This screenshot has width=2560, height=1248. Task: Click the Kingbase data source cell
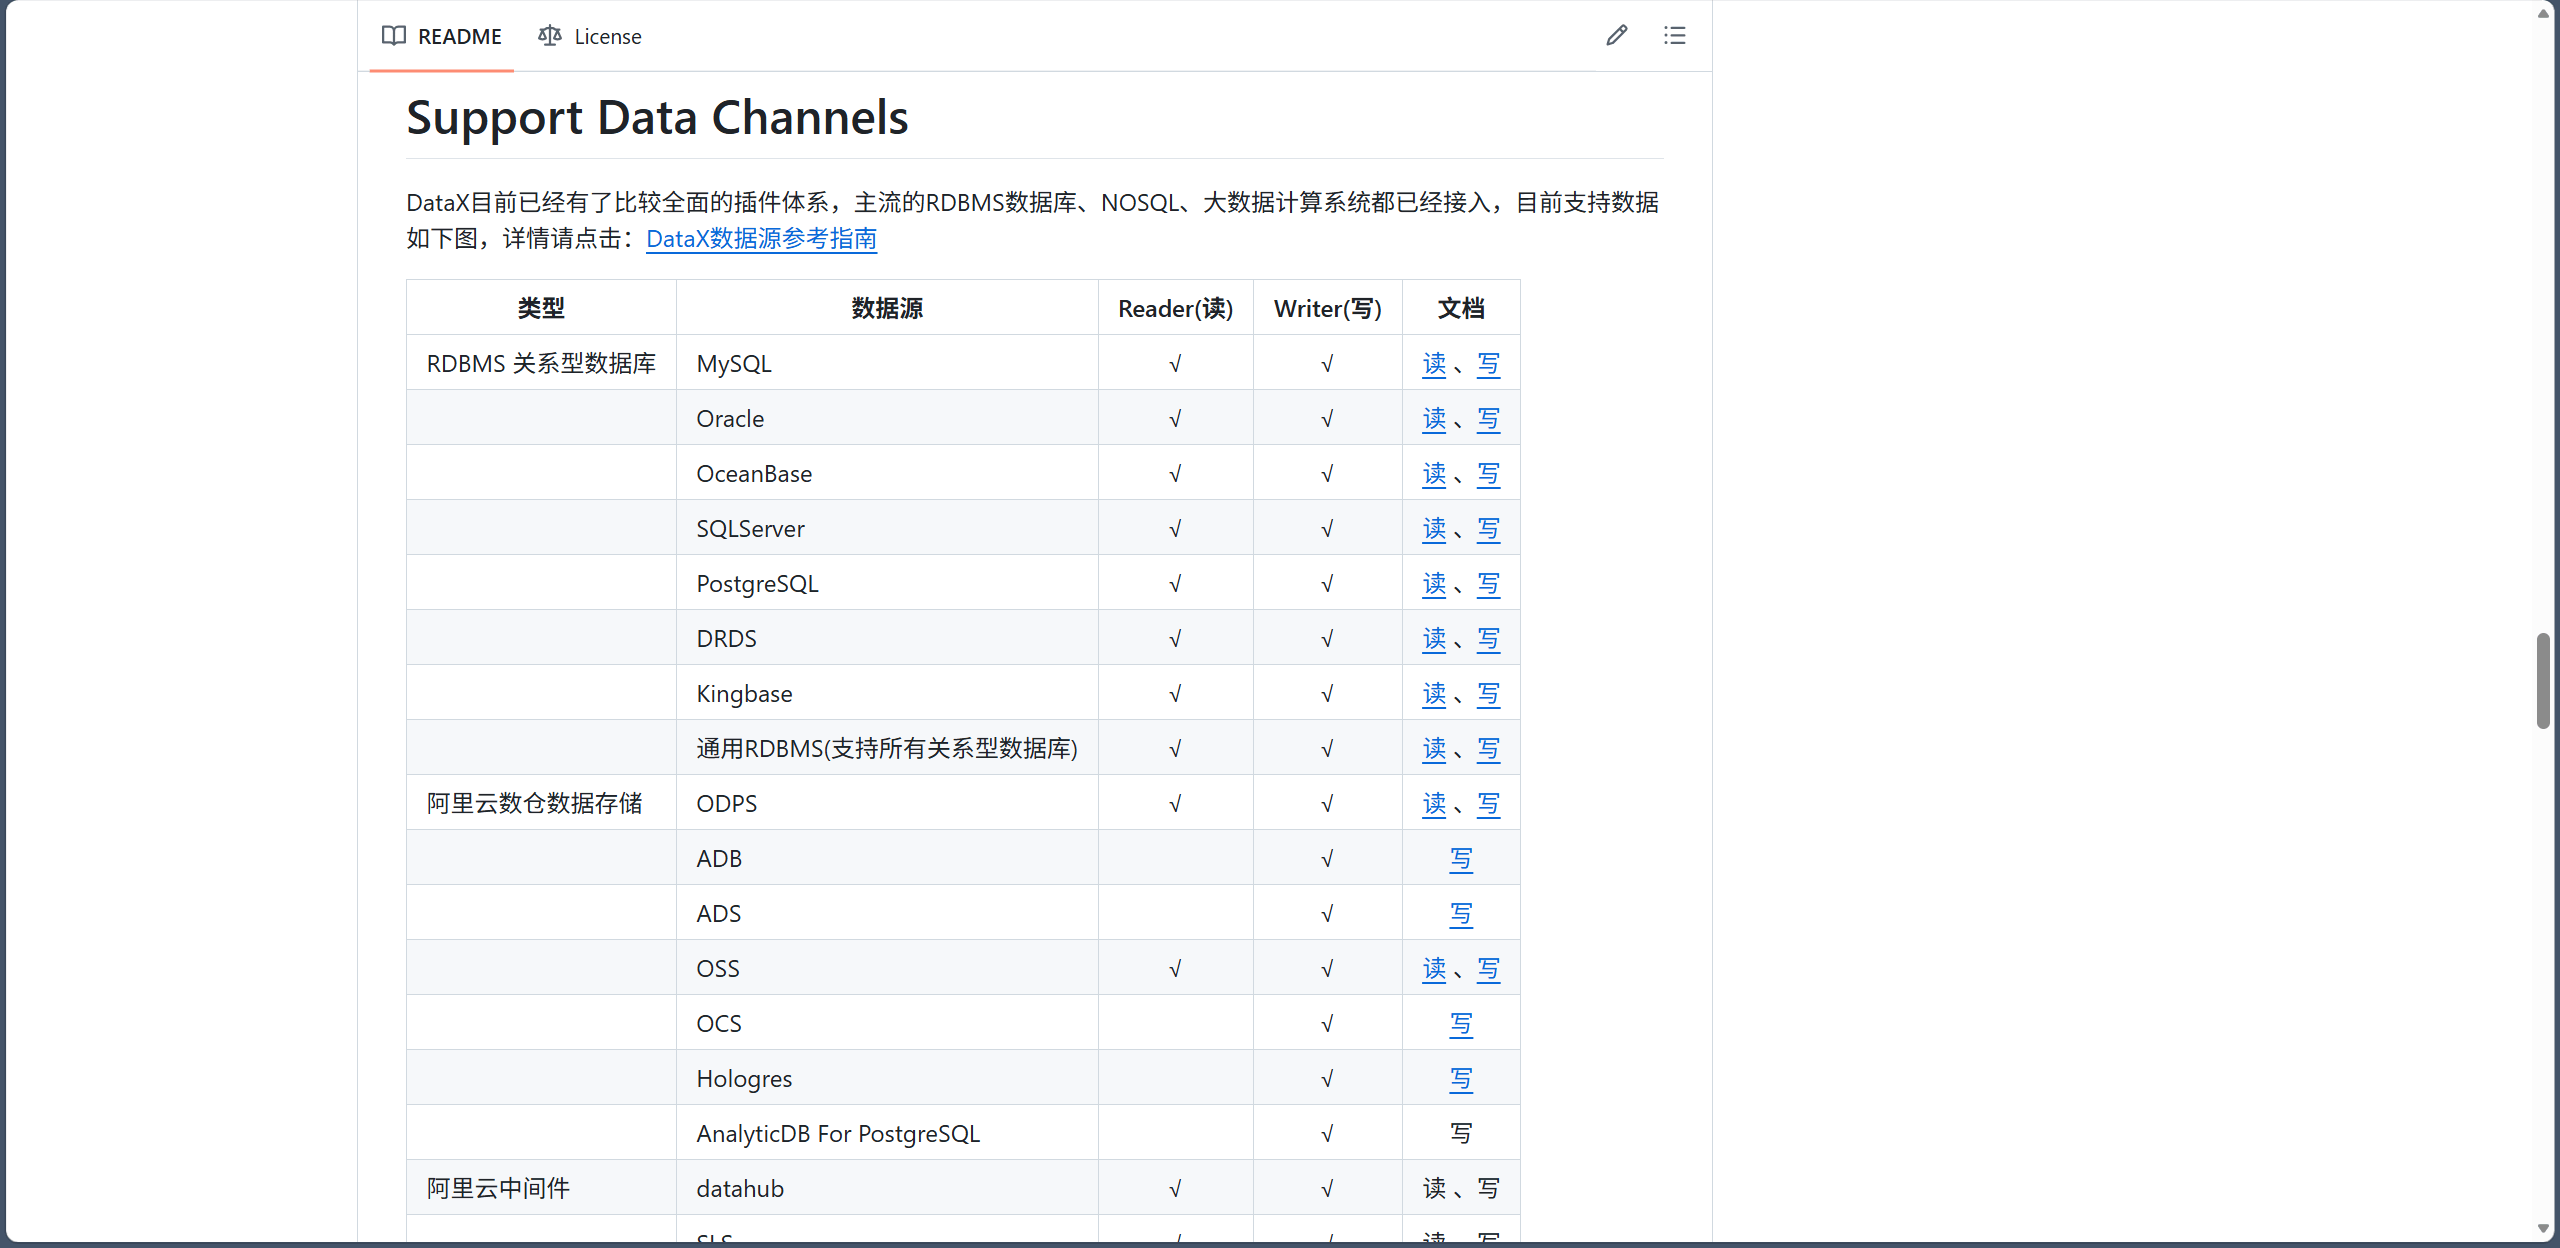tap(887, 693)
